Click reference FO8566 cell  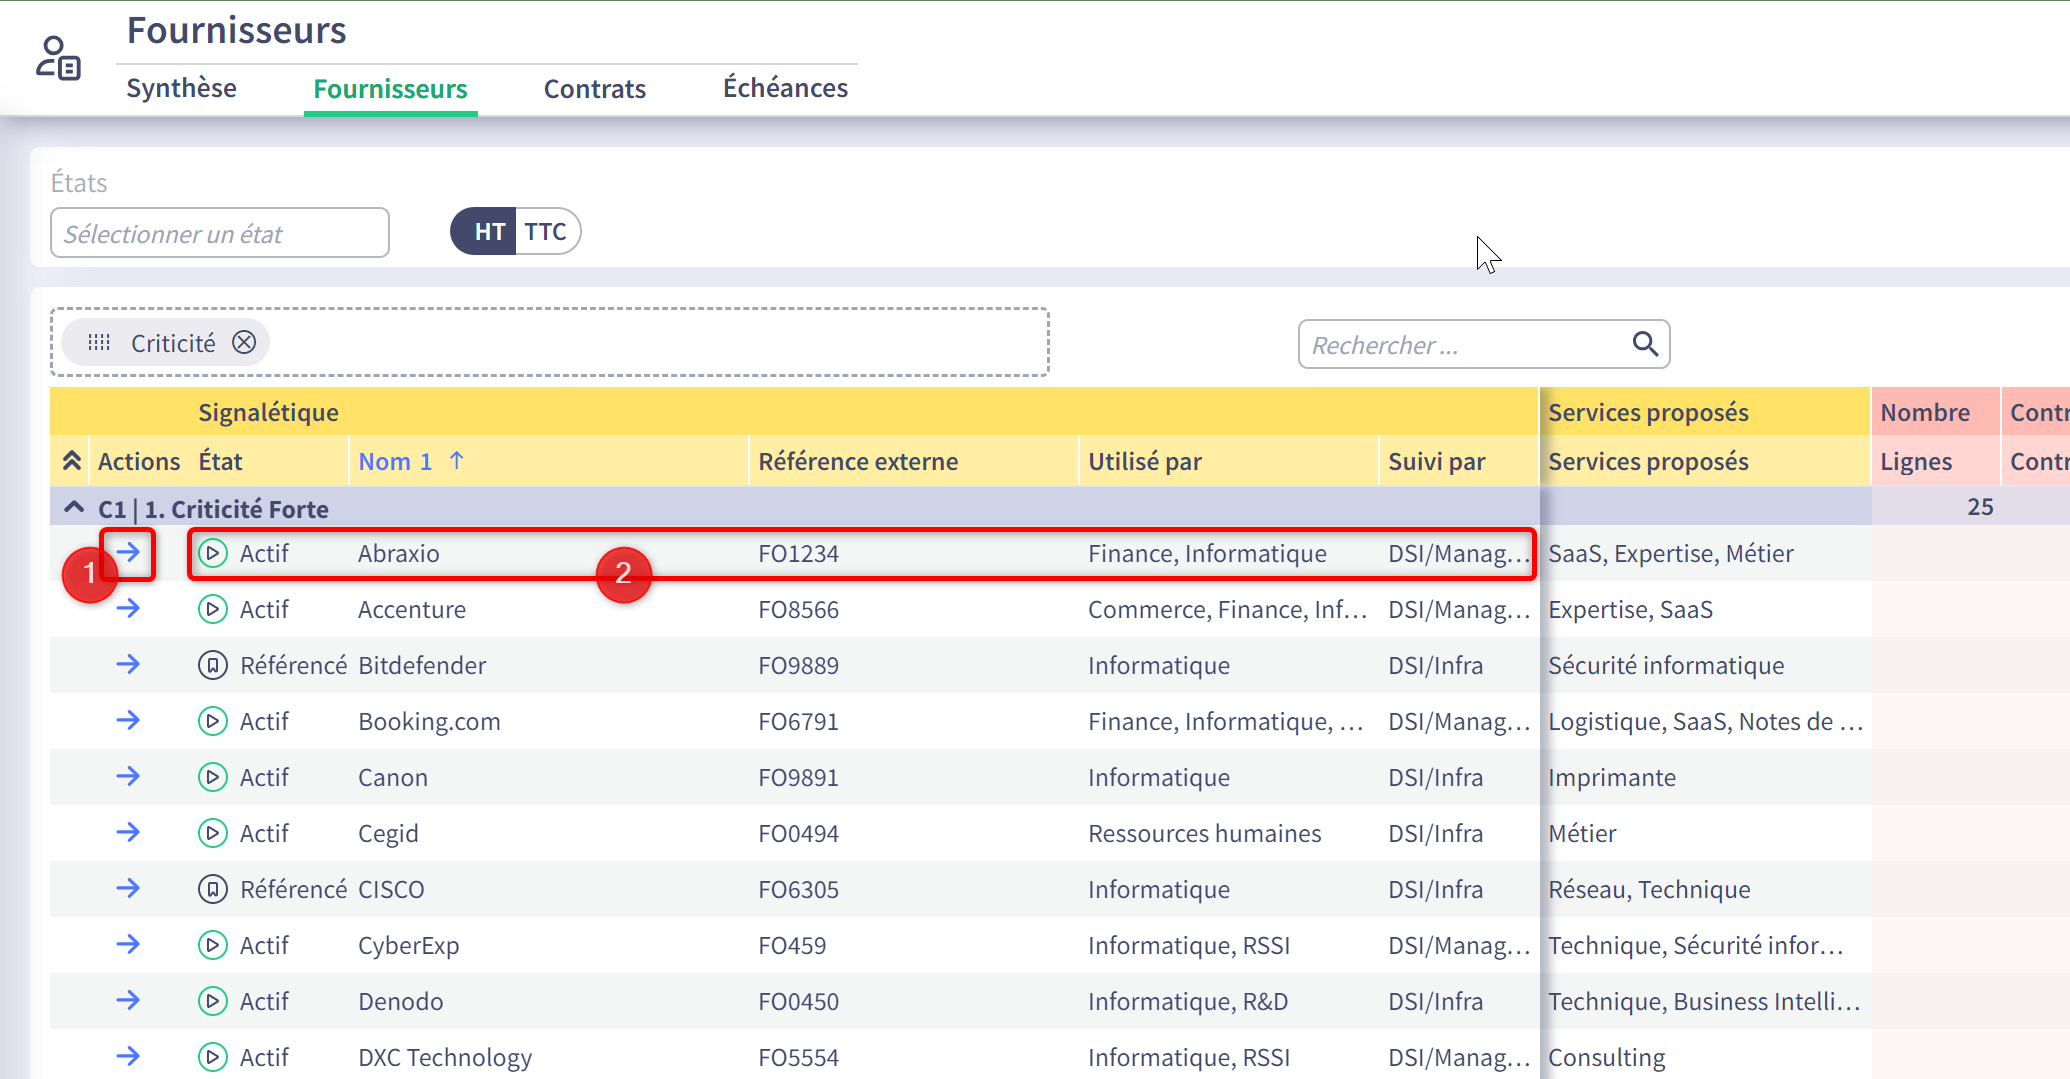point(799,609)
